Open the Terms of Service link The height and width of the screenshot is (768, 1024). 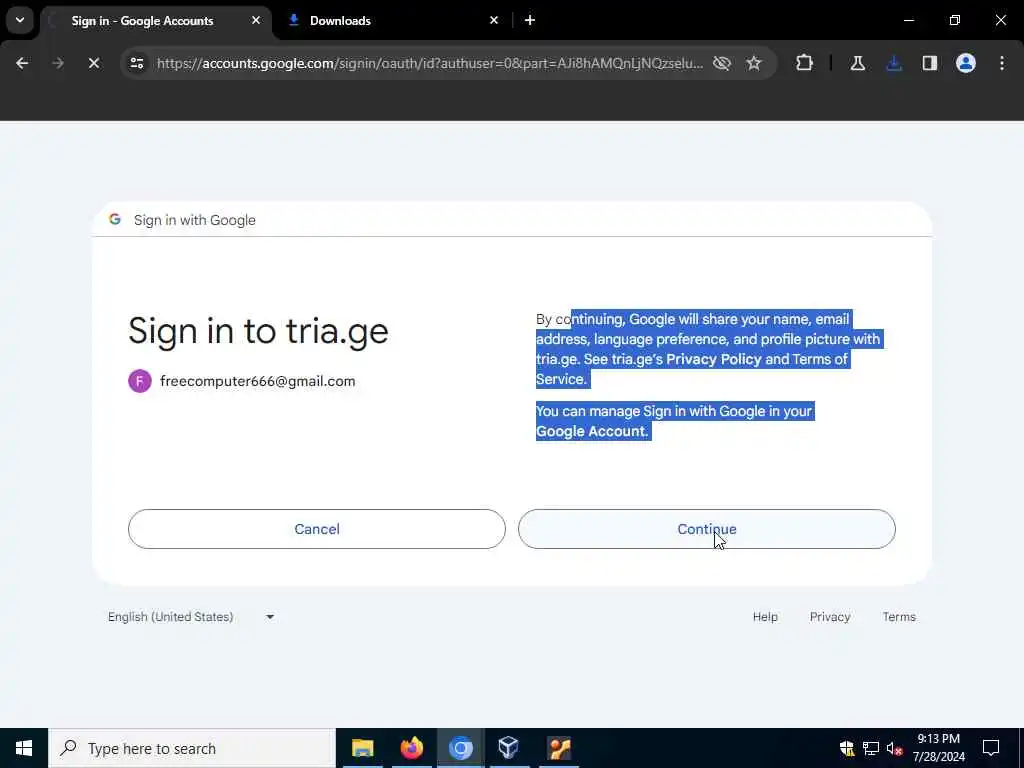coord(692,369)
